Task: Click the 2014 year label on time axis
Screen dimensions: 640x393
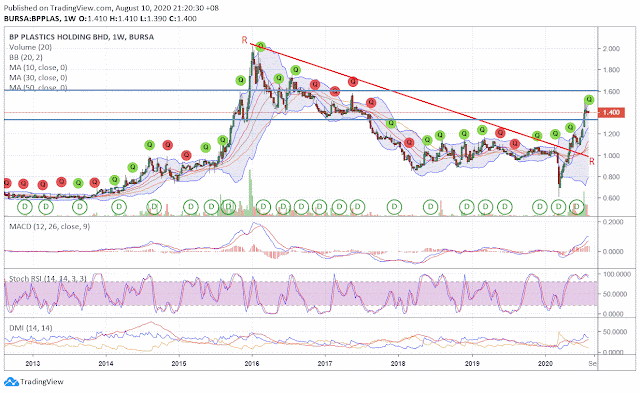Action: point(106,363)
